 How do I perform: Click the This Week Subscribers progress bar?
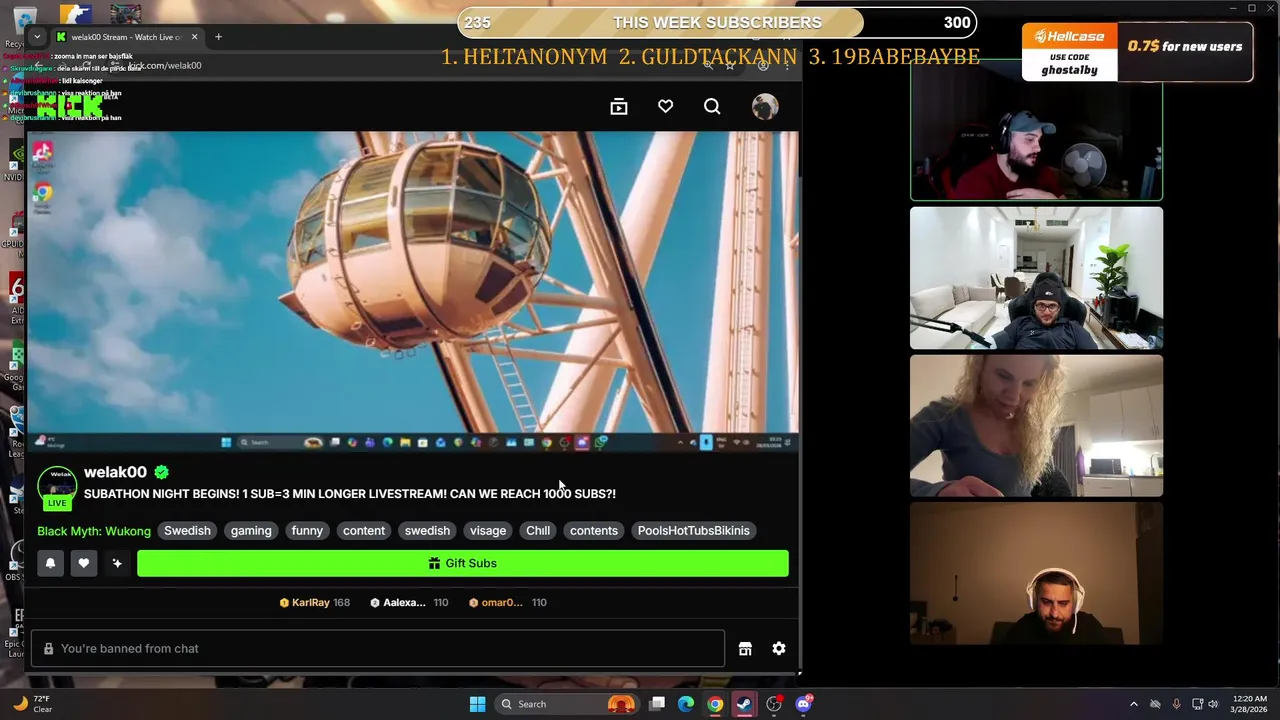pyautogui.click(x=717, y=22)
